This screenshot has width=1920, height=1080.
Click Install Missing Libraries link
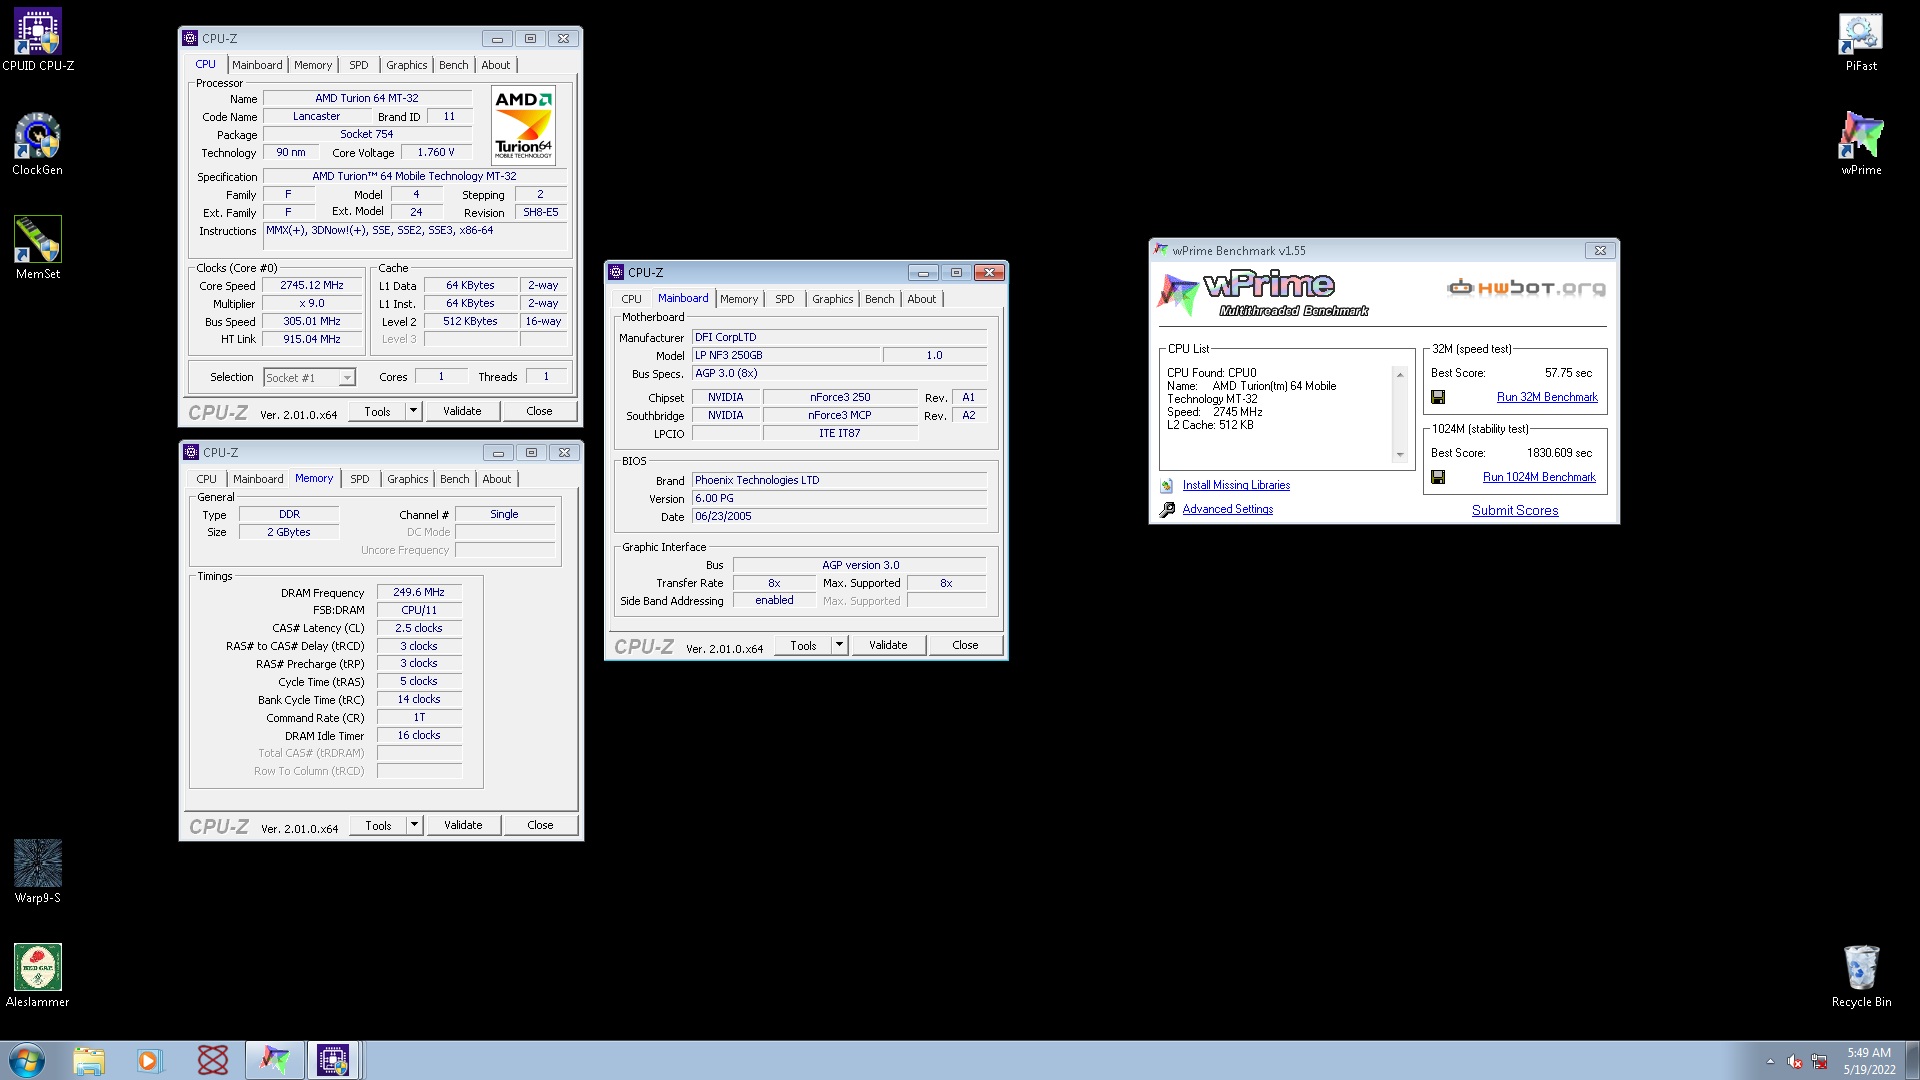pyautogui.click(x=1236, y=485)
